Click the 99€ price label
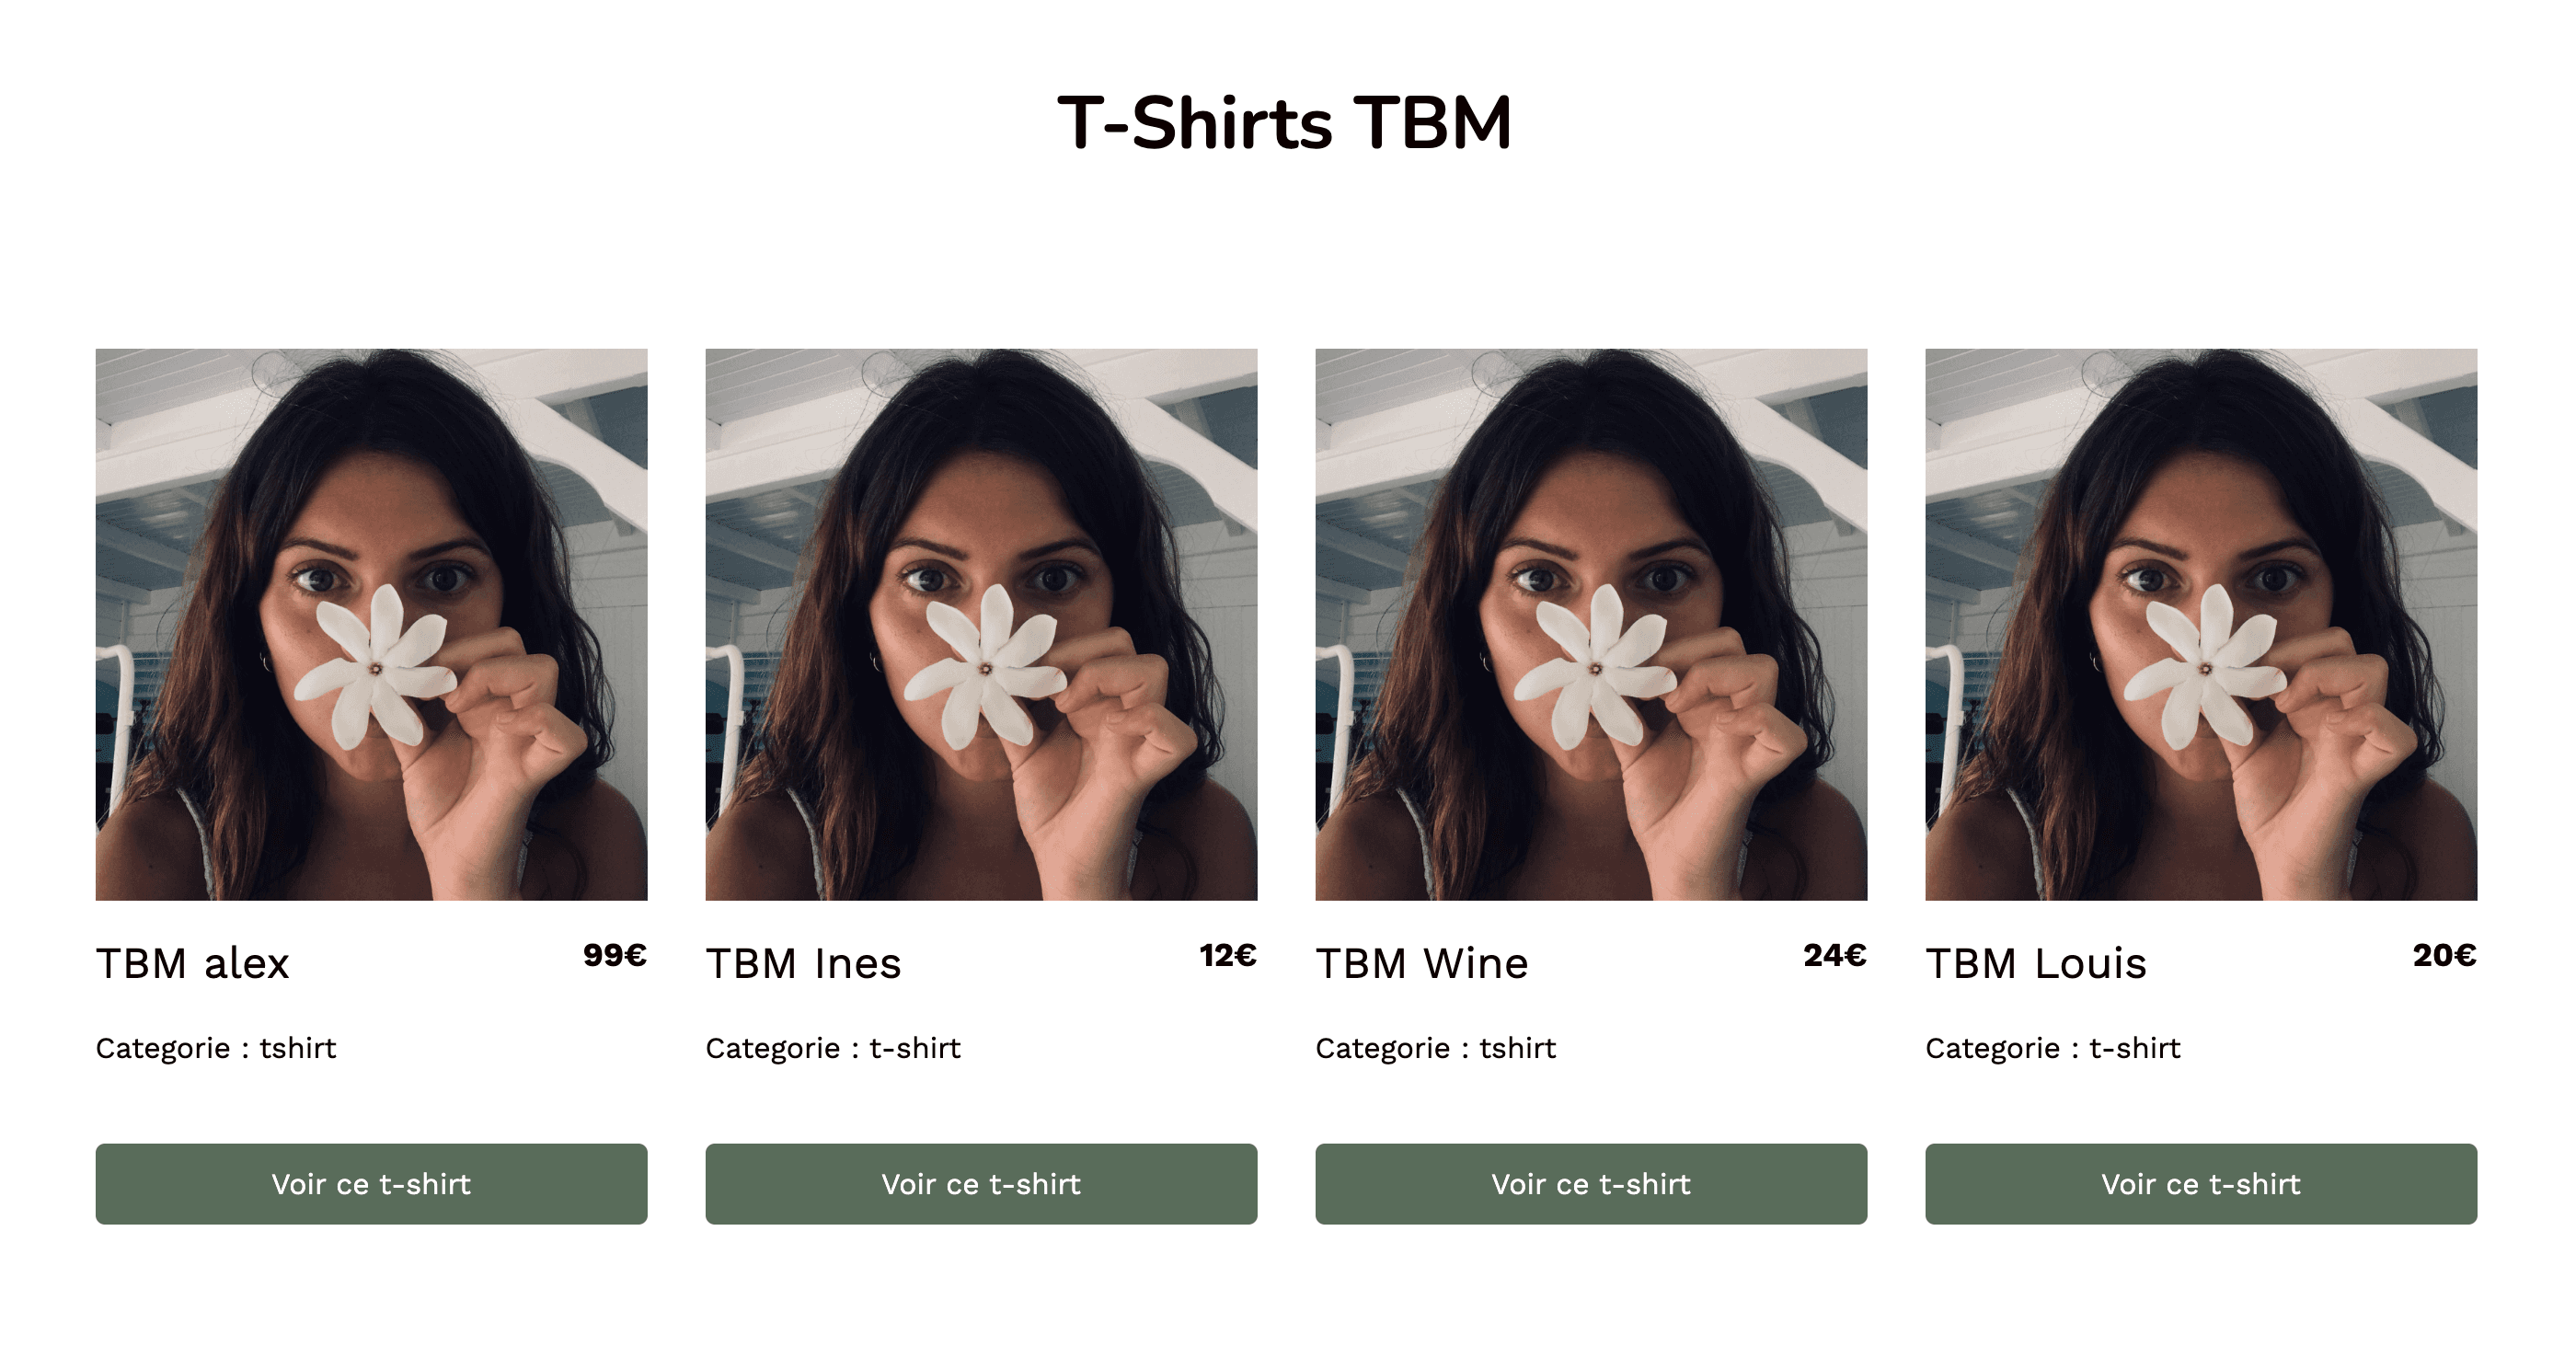Viewport: 2576px width, 1369px height. click(615, 955)
